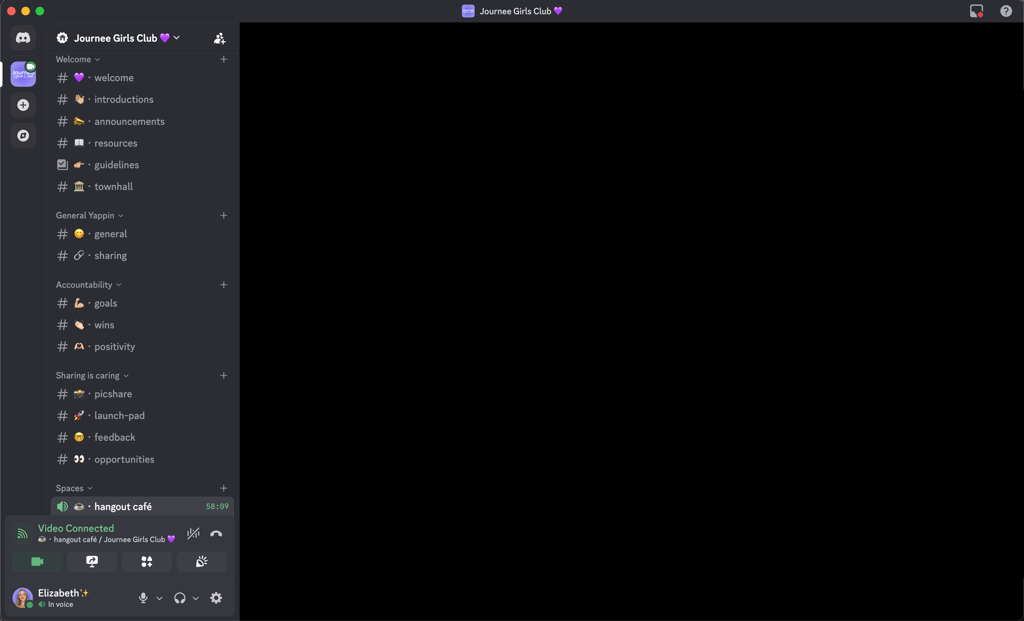1024x621 pixels.
Task: Select the hangout café voice channel
Action: pos(142,507)
